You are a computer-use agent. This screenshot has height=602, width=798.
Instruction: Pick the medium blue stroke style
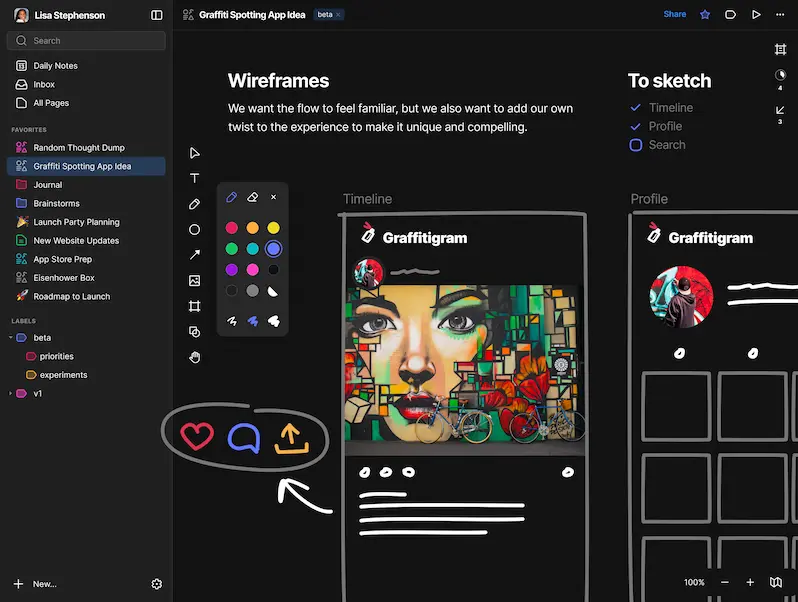pos(252,321)
